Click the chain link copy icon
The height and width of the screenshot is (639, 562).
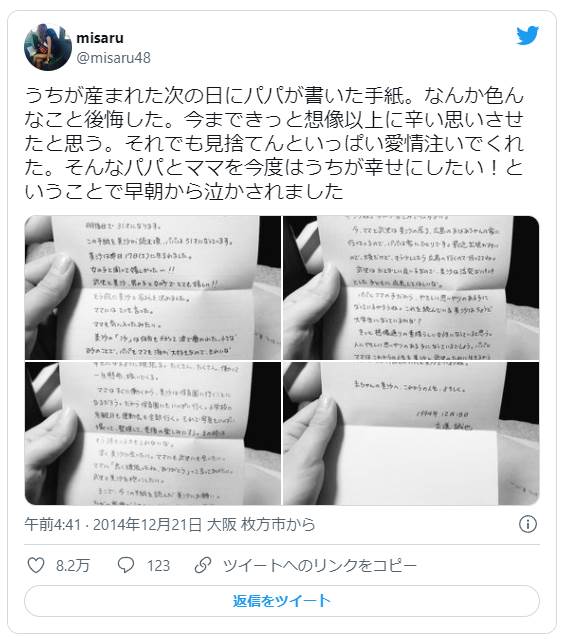point(203,565)
